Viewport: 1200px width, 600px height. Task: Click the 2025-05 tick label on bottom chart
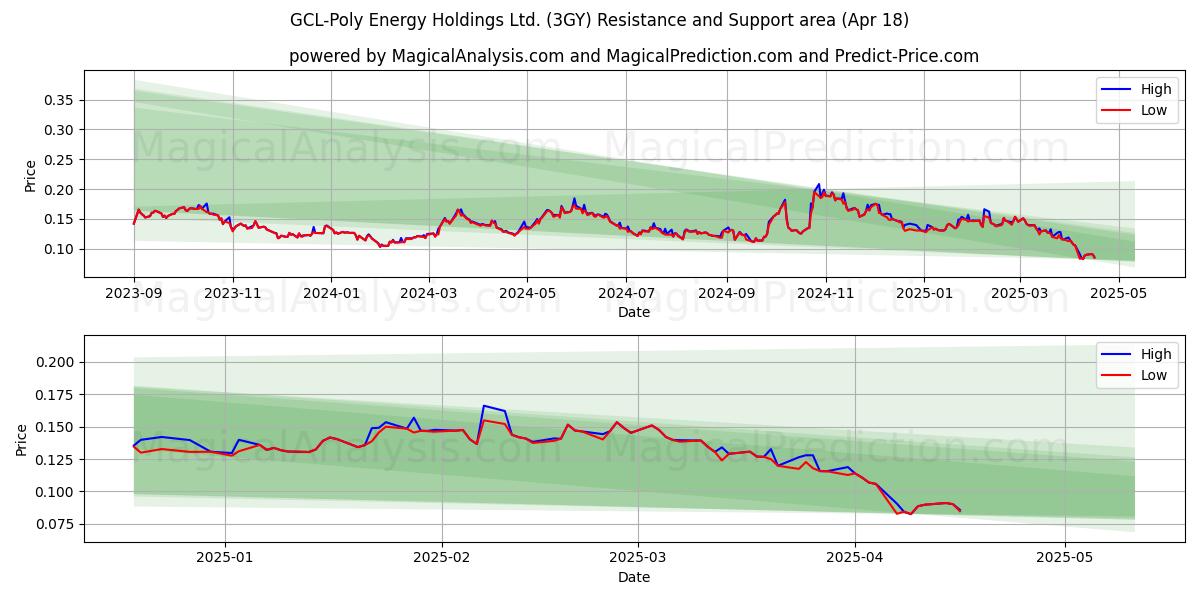pyautogui.click(x=1065, y=558)
